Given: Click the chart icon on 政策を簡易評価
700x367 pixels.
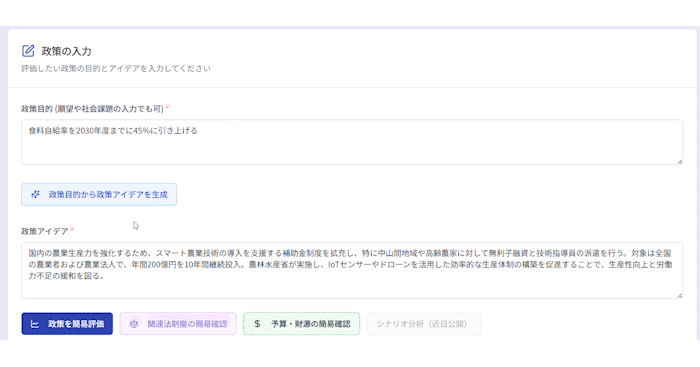Looking at the screenshot, I should (x=35, y=324).
